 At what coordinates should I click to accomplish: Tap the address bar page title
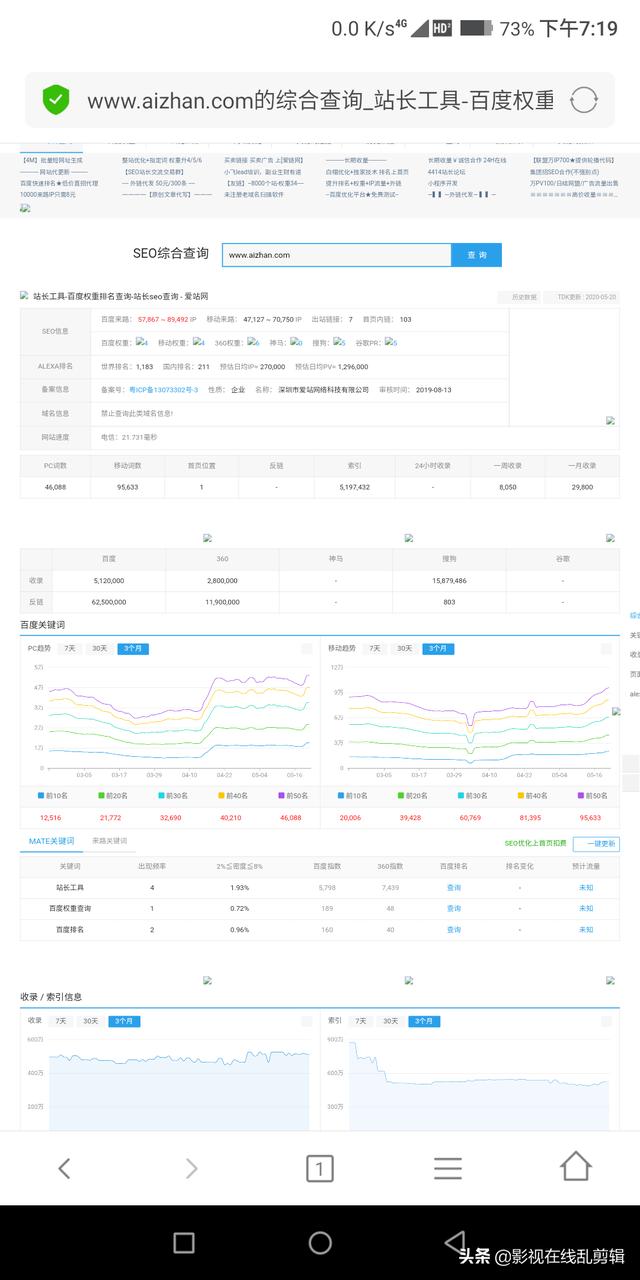click(320, 100)
